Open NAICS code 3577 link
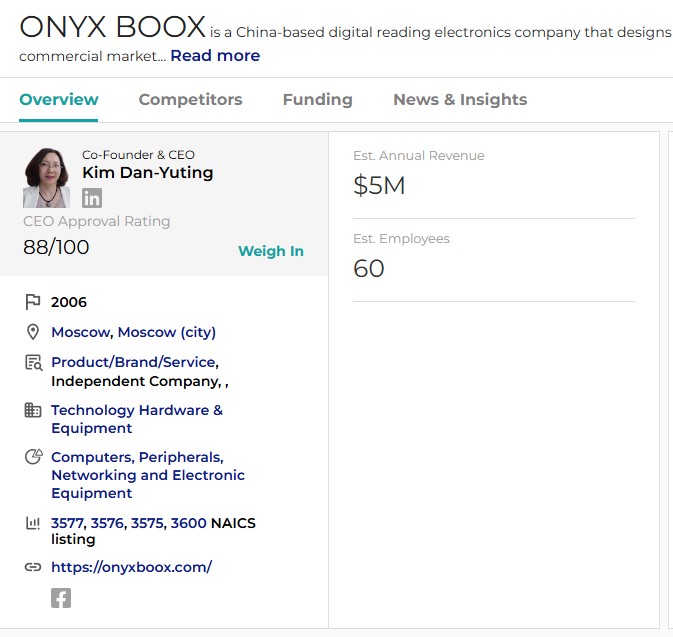Image resolution: width=673 pixels, height=637 pixels. (67, 523)
